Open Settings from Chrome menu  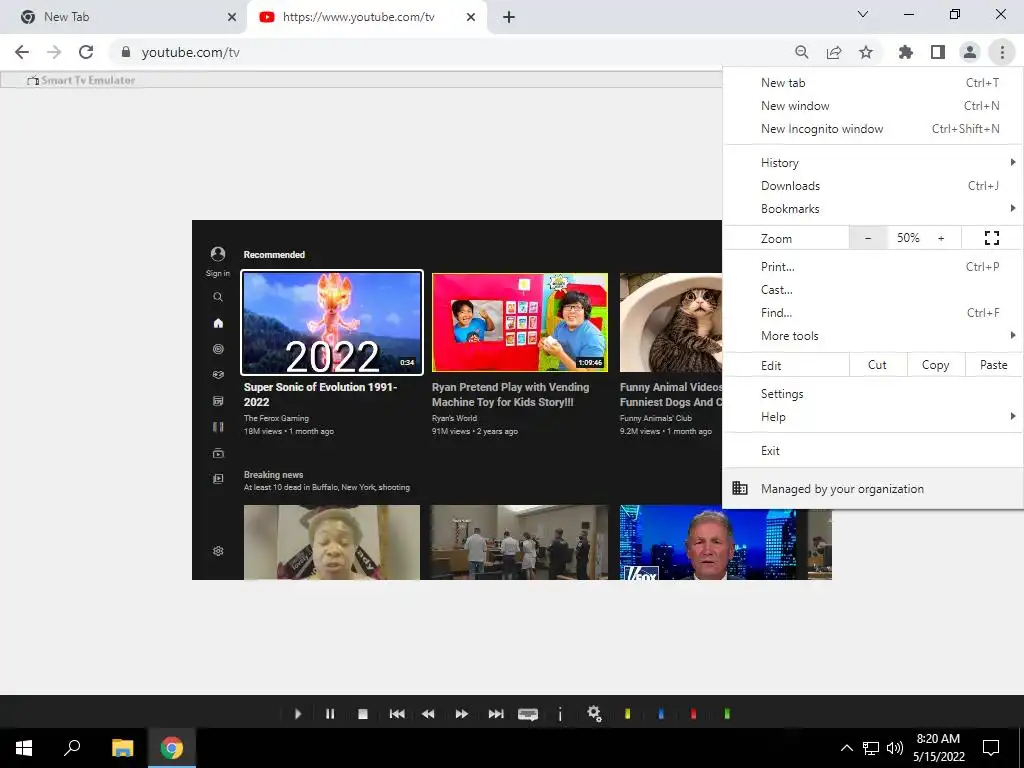[872, 394]
